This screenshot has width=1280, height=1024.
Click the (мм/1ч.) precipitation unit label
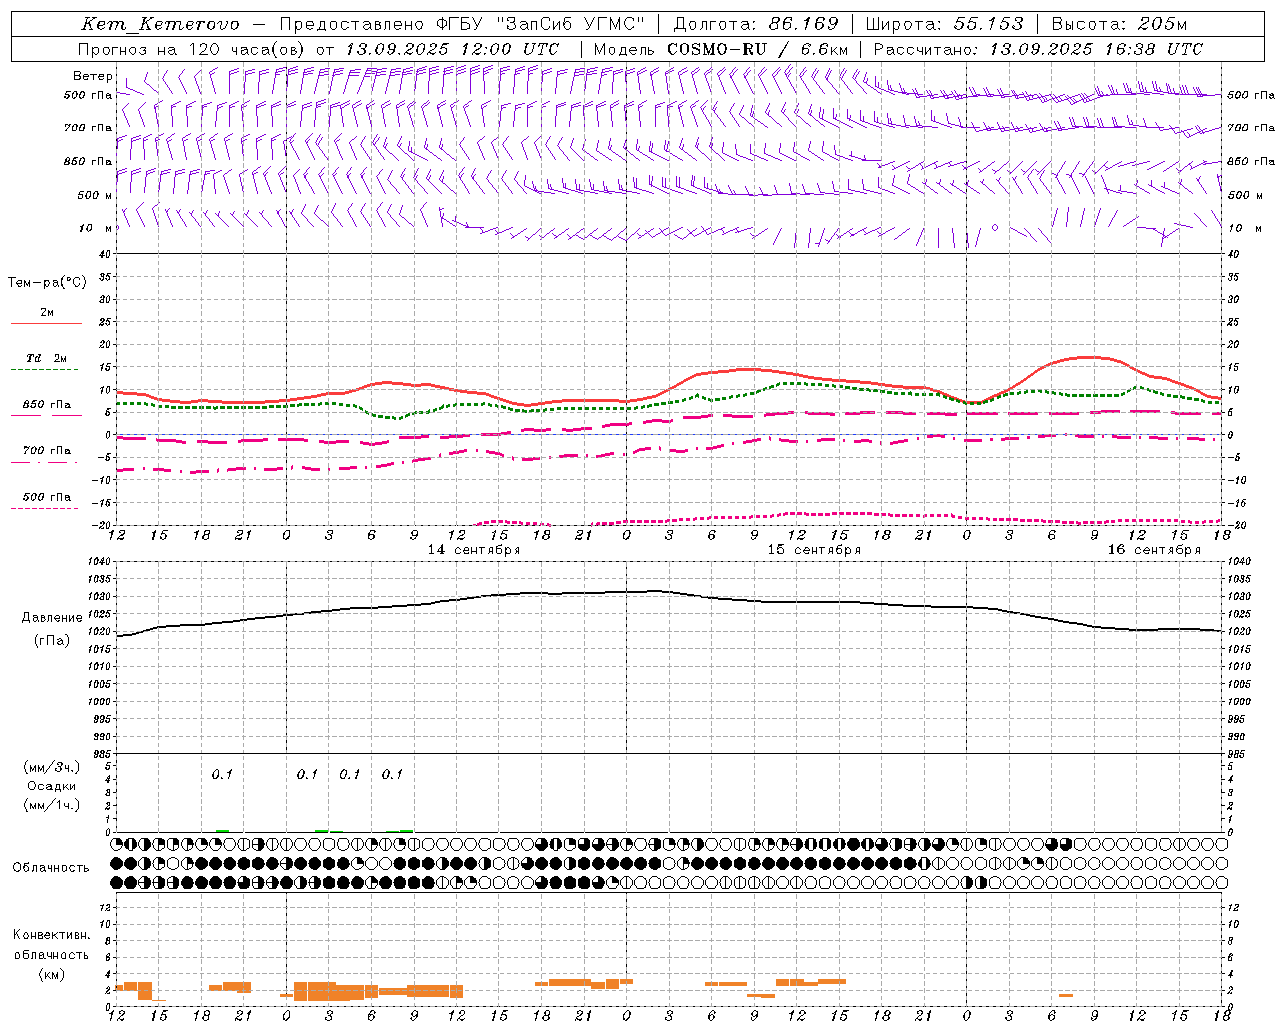click(x=51, y=805)
